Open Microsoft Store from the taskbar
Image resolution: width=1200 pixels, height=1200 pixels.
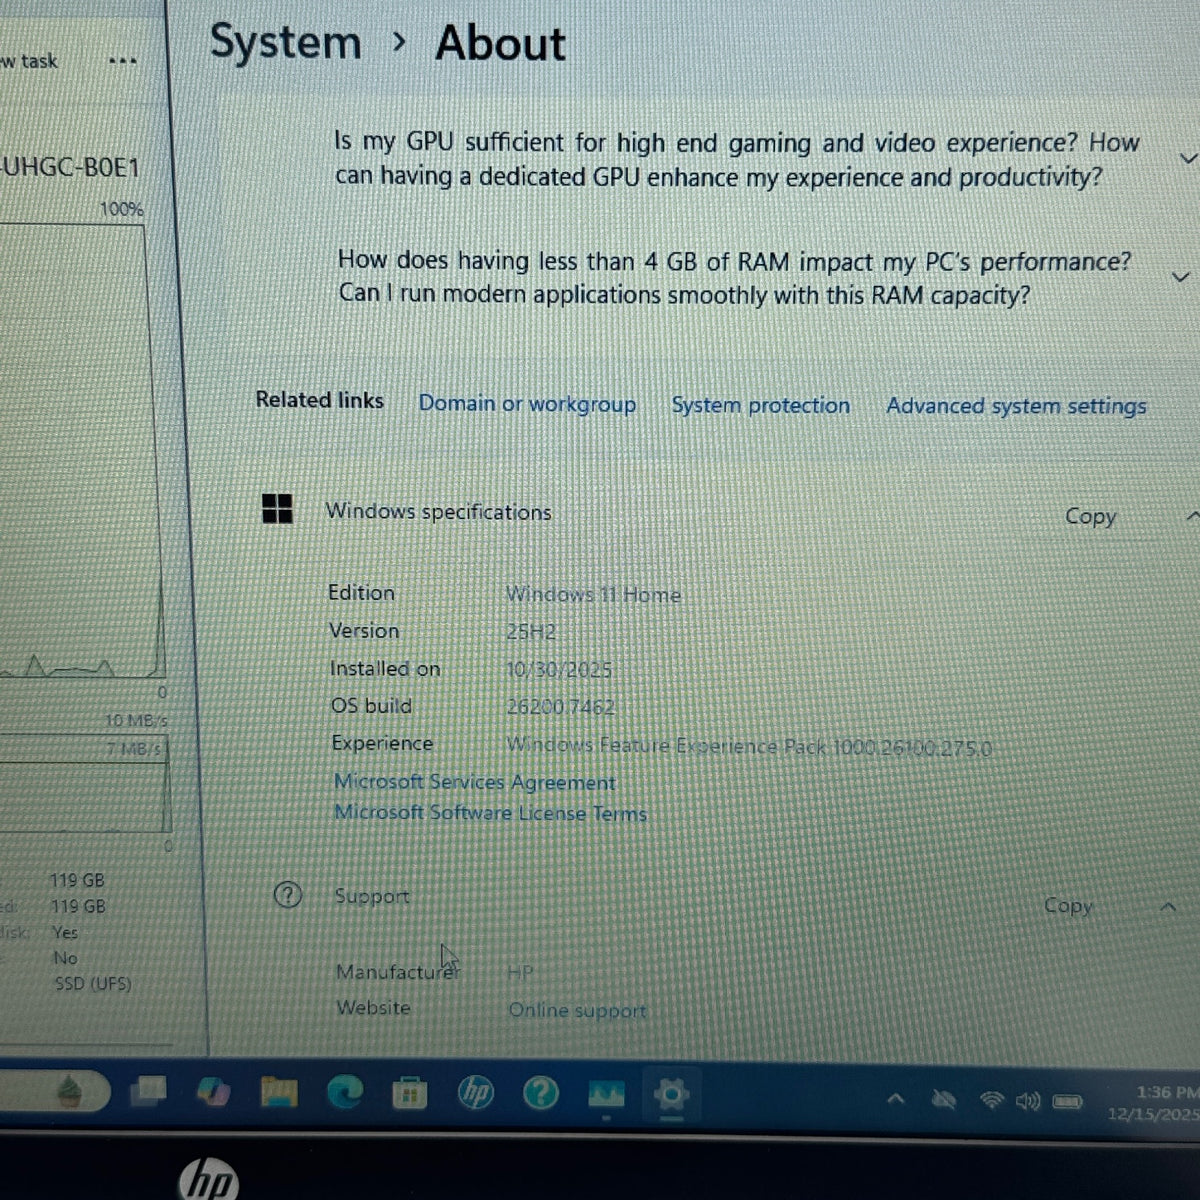click(409, 1094)
